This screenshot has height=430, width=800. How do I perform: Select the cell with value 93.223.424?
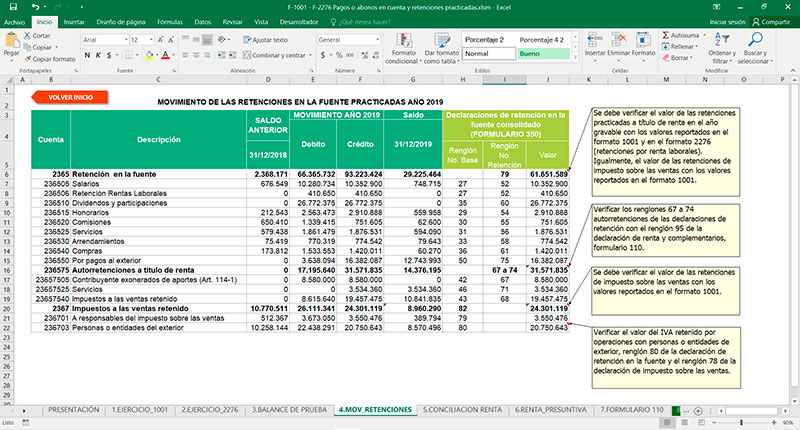[360, 174]
